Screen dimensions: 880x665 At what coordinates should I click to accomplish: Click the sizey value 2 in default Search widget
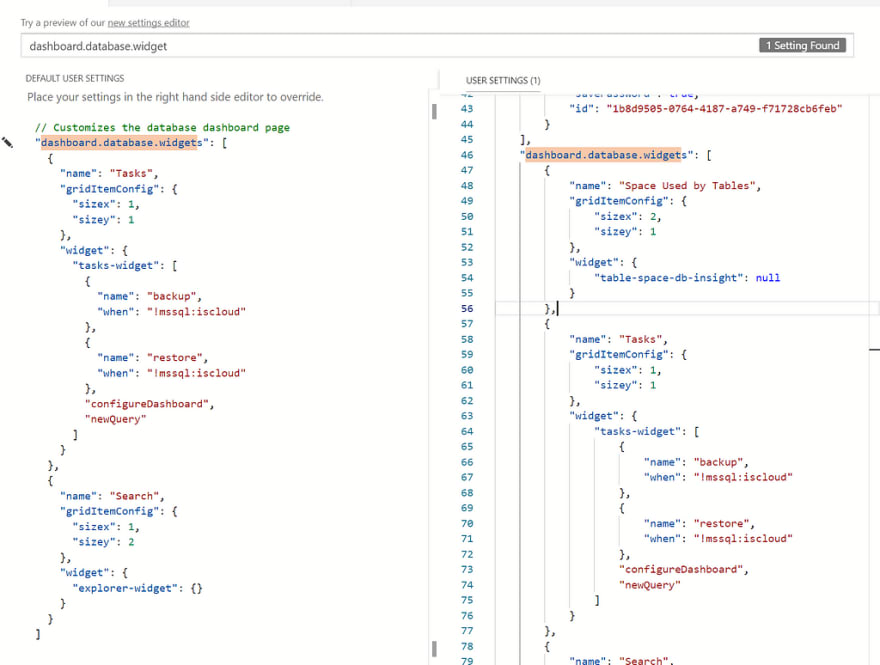131,542
